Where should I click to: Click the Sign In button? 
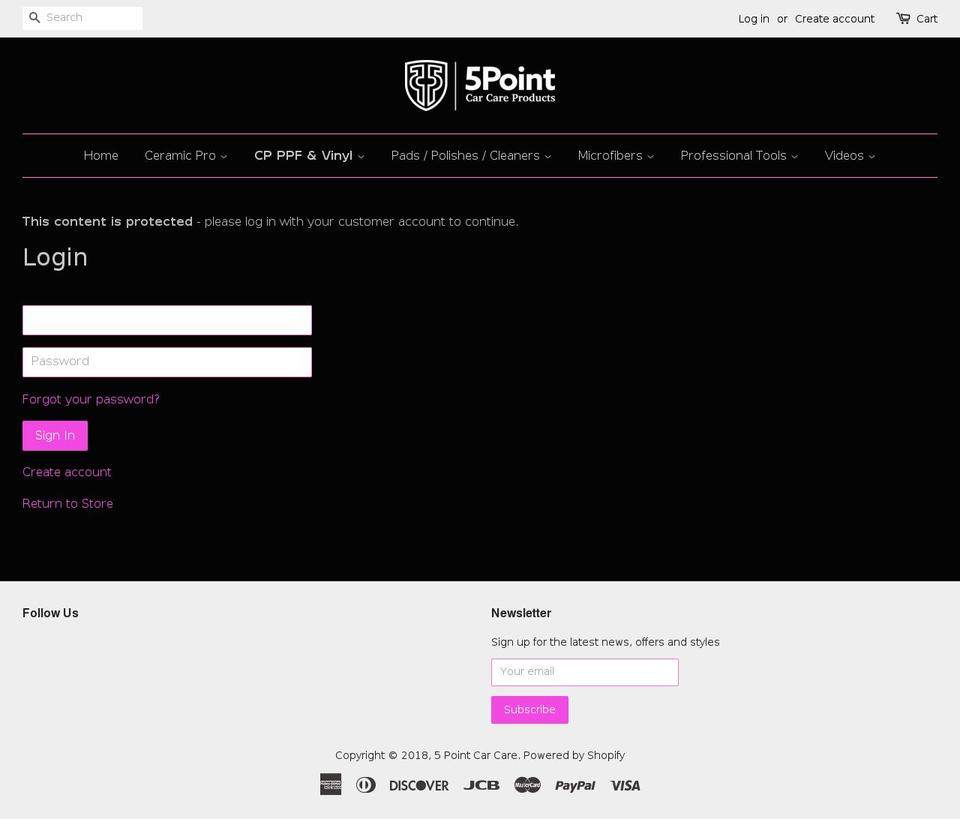(x=55, y=435)
